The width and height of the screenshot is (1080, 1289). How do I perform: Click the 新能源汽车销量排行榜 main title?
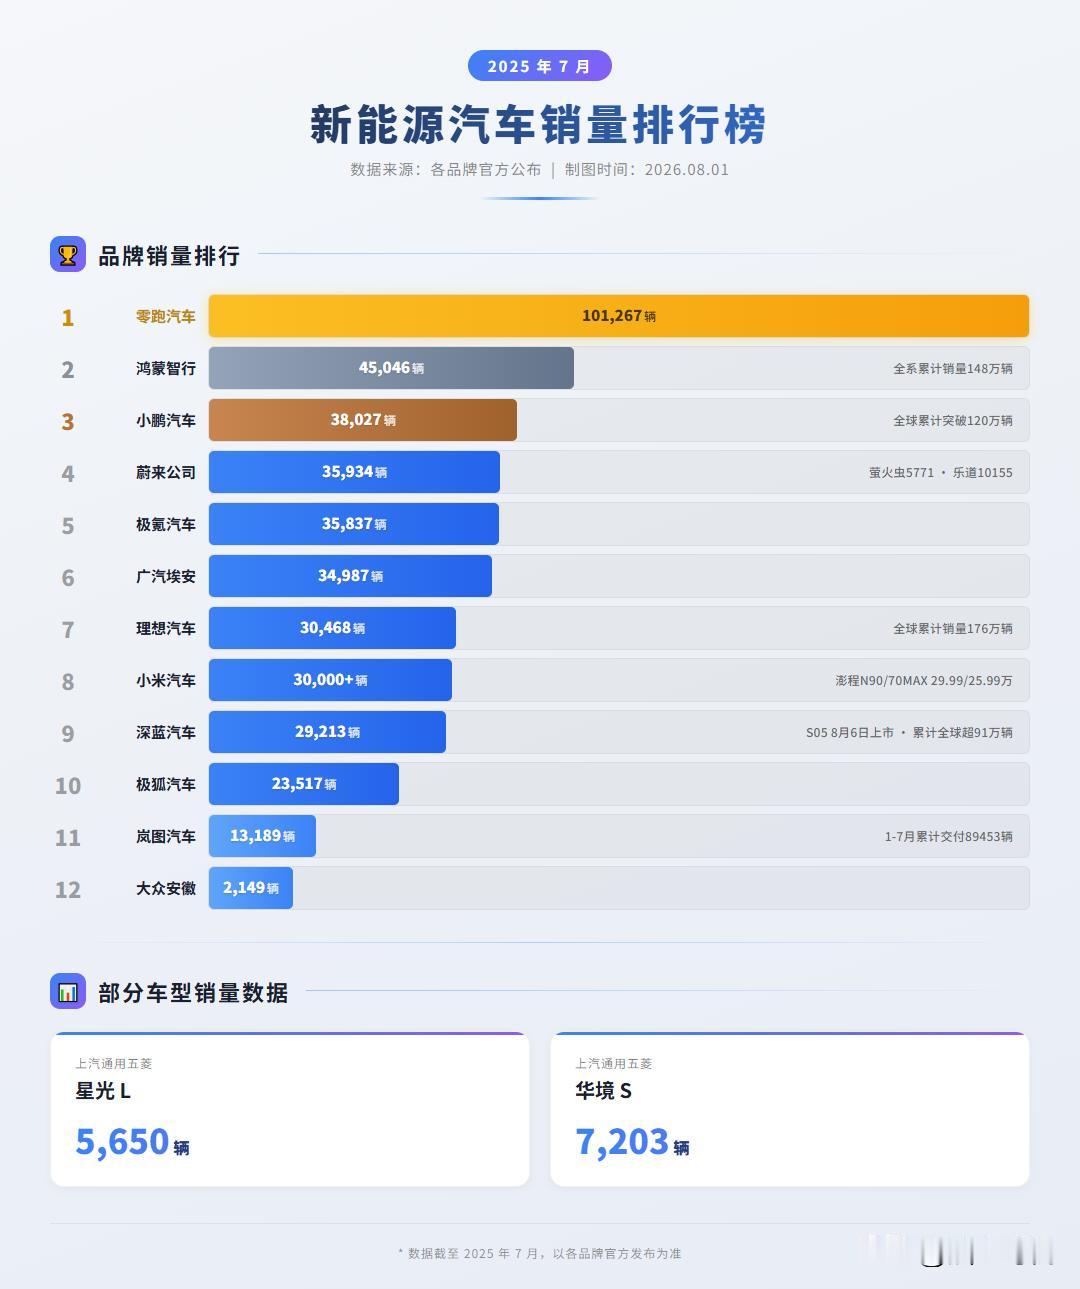point(539,125)
